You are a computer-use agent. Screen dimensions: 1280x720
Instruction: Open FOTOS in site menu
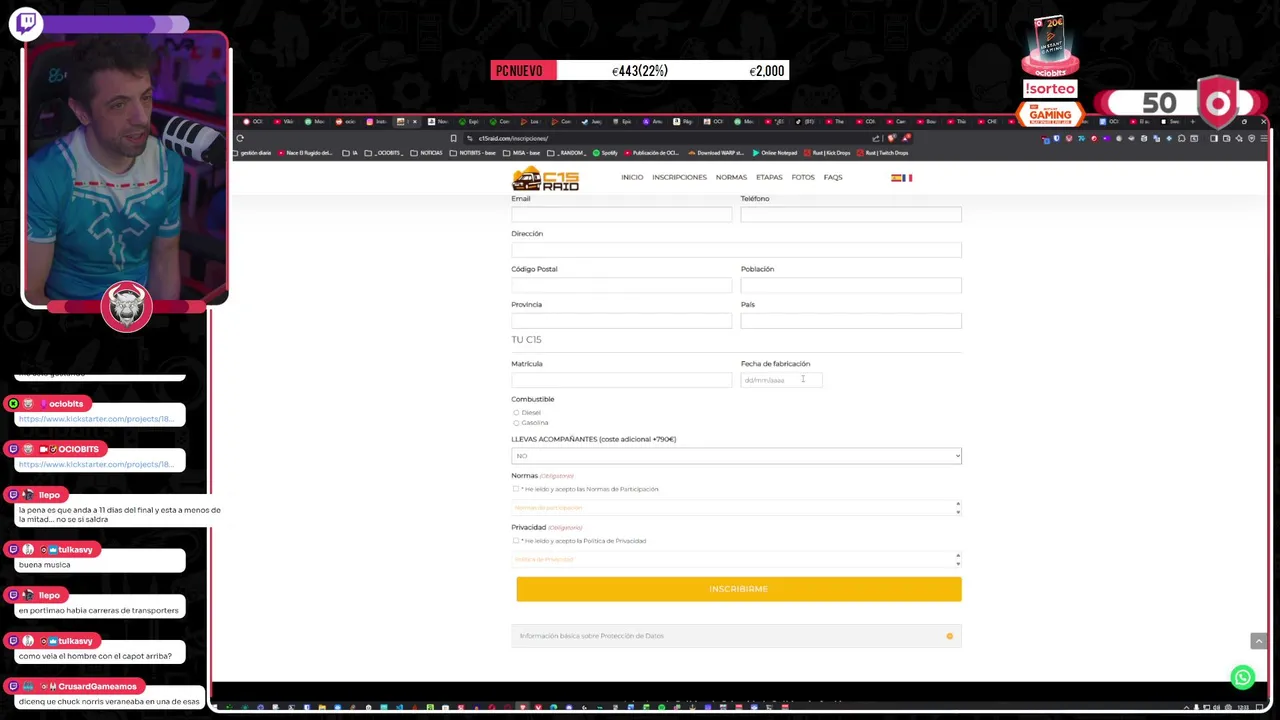(x=803, y=178)
